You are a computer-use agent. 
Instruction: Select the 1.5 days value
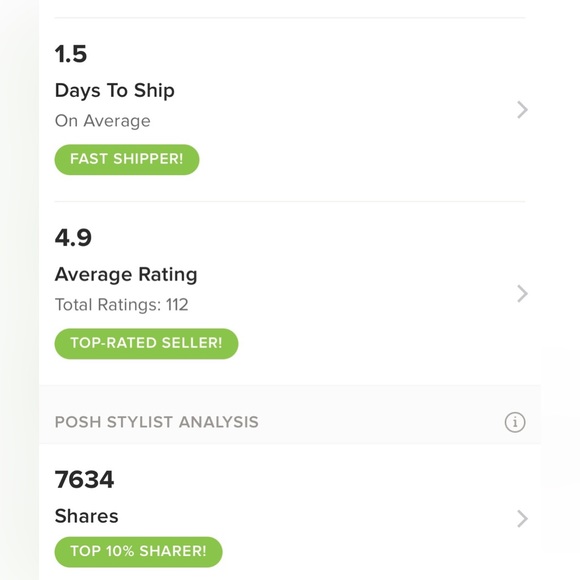click(x=71, y=54)
